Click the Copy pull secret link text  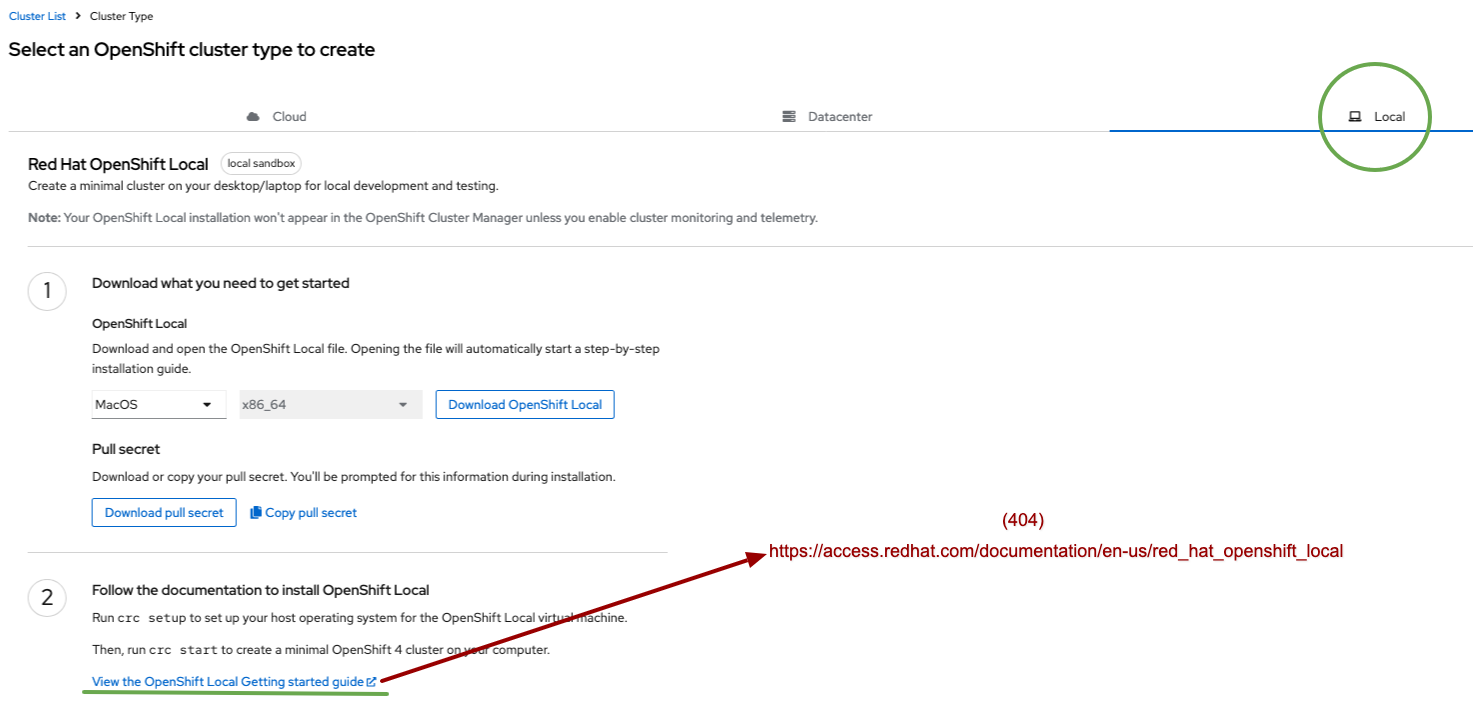311,513
